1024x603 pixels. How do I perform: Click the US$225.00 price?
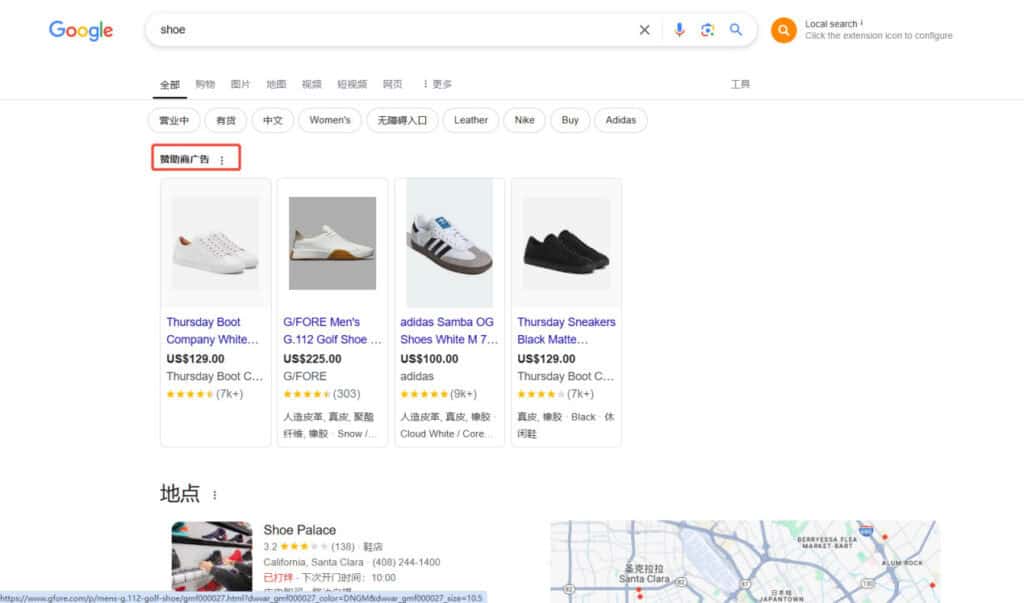click(x=312, y=359)
